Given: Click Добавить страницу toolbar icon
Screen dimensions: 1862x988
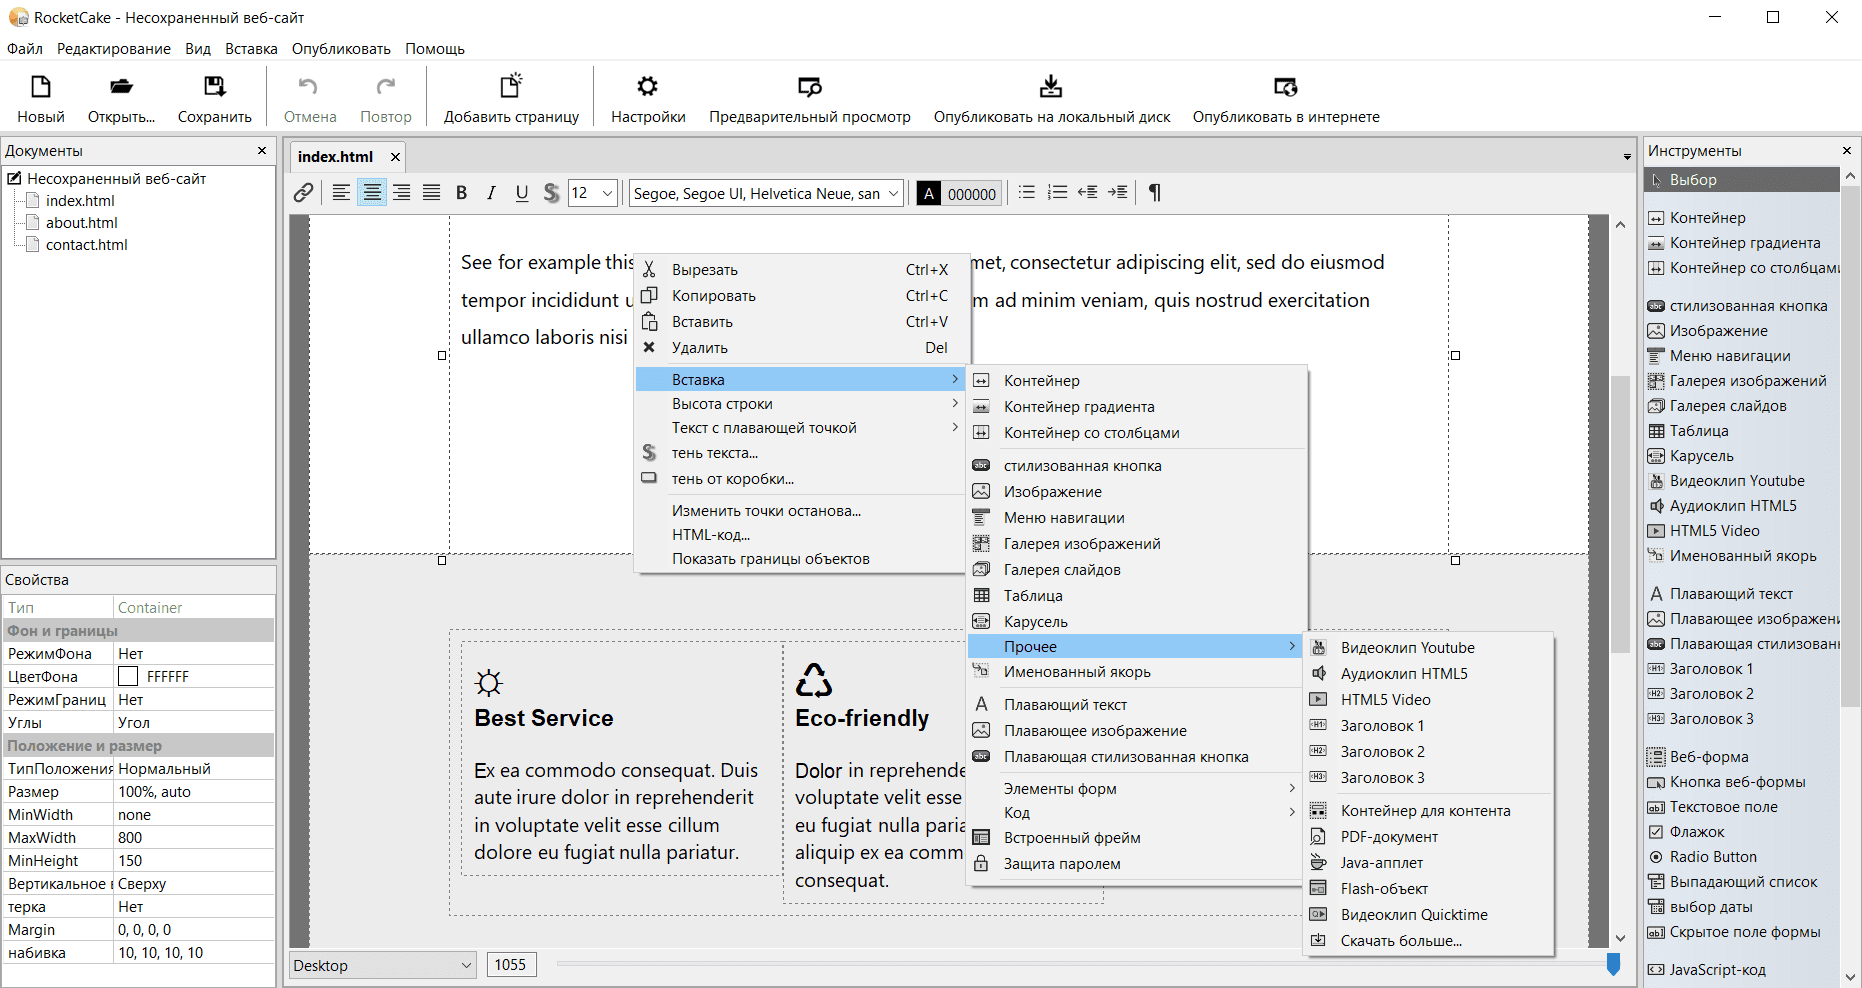Looking at the screenshot, I should click(511, 87).
